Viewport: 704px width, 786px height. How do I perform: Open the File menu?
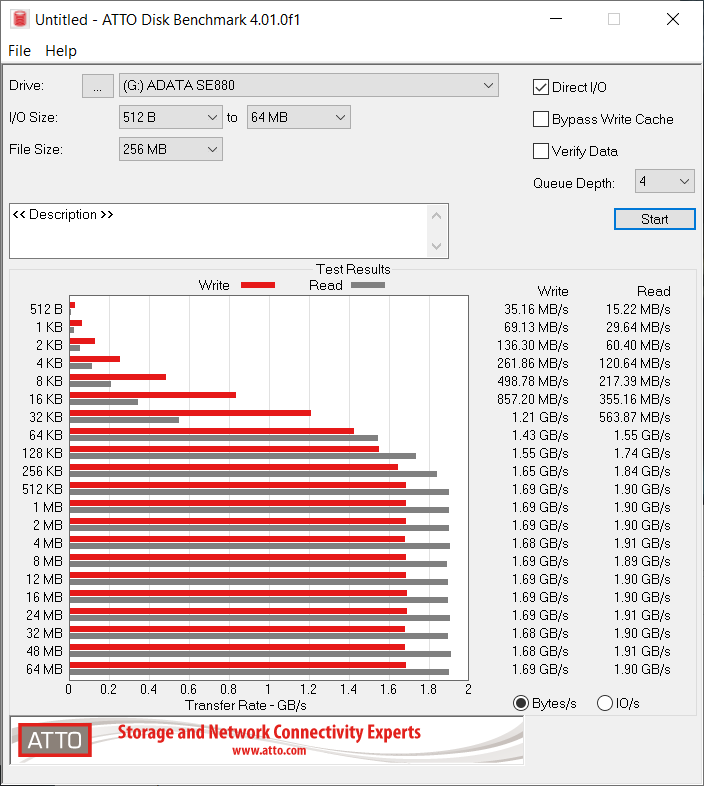coord(20,51)
